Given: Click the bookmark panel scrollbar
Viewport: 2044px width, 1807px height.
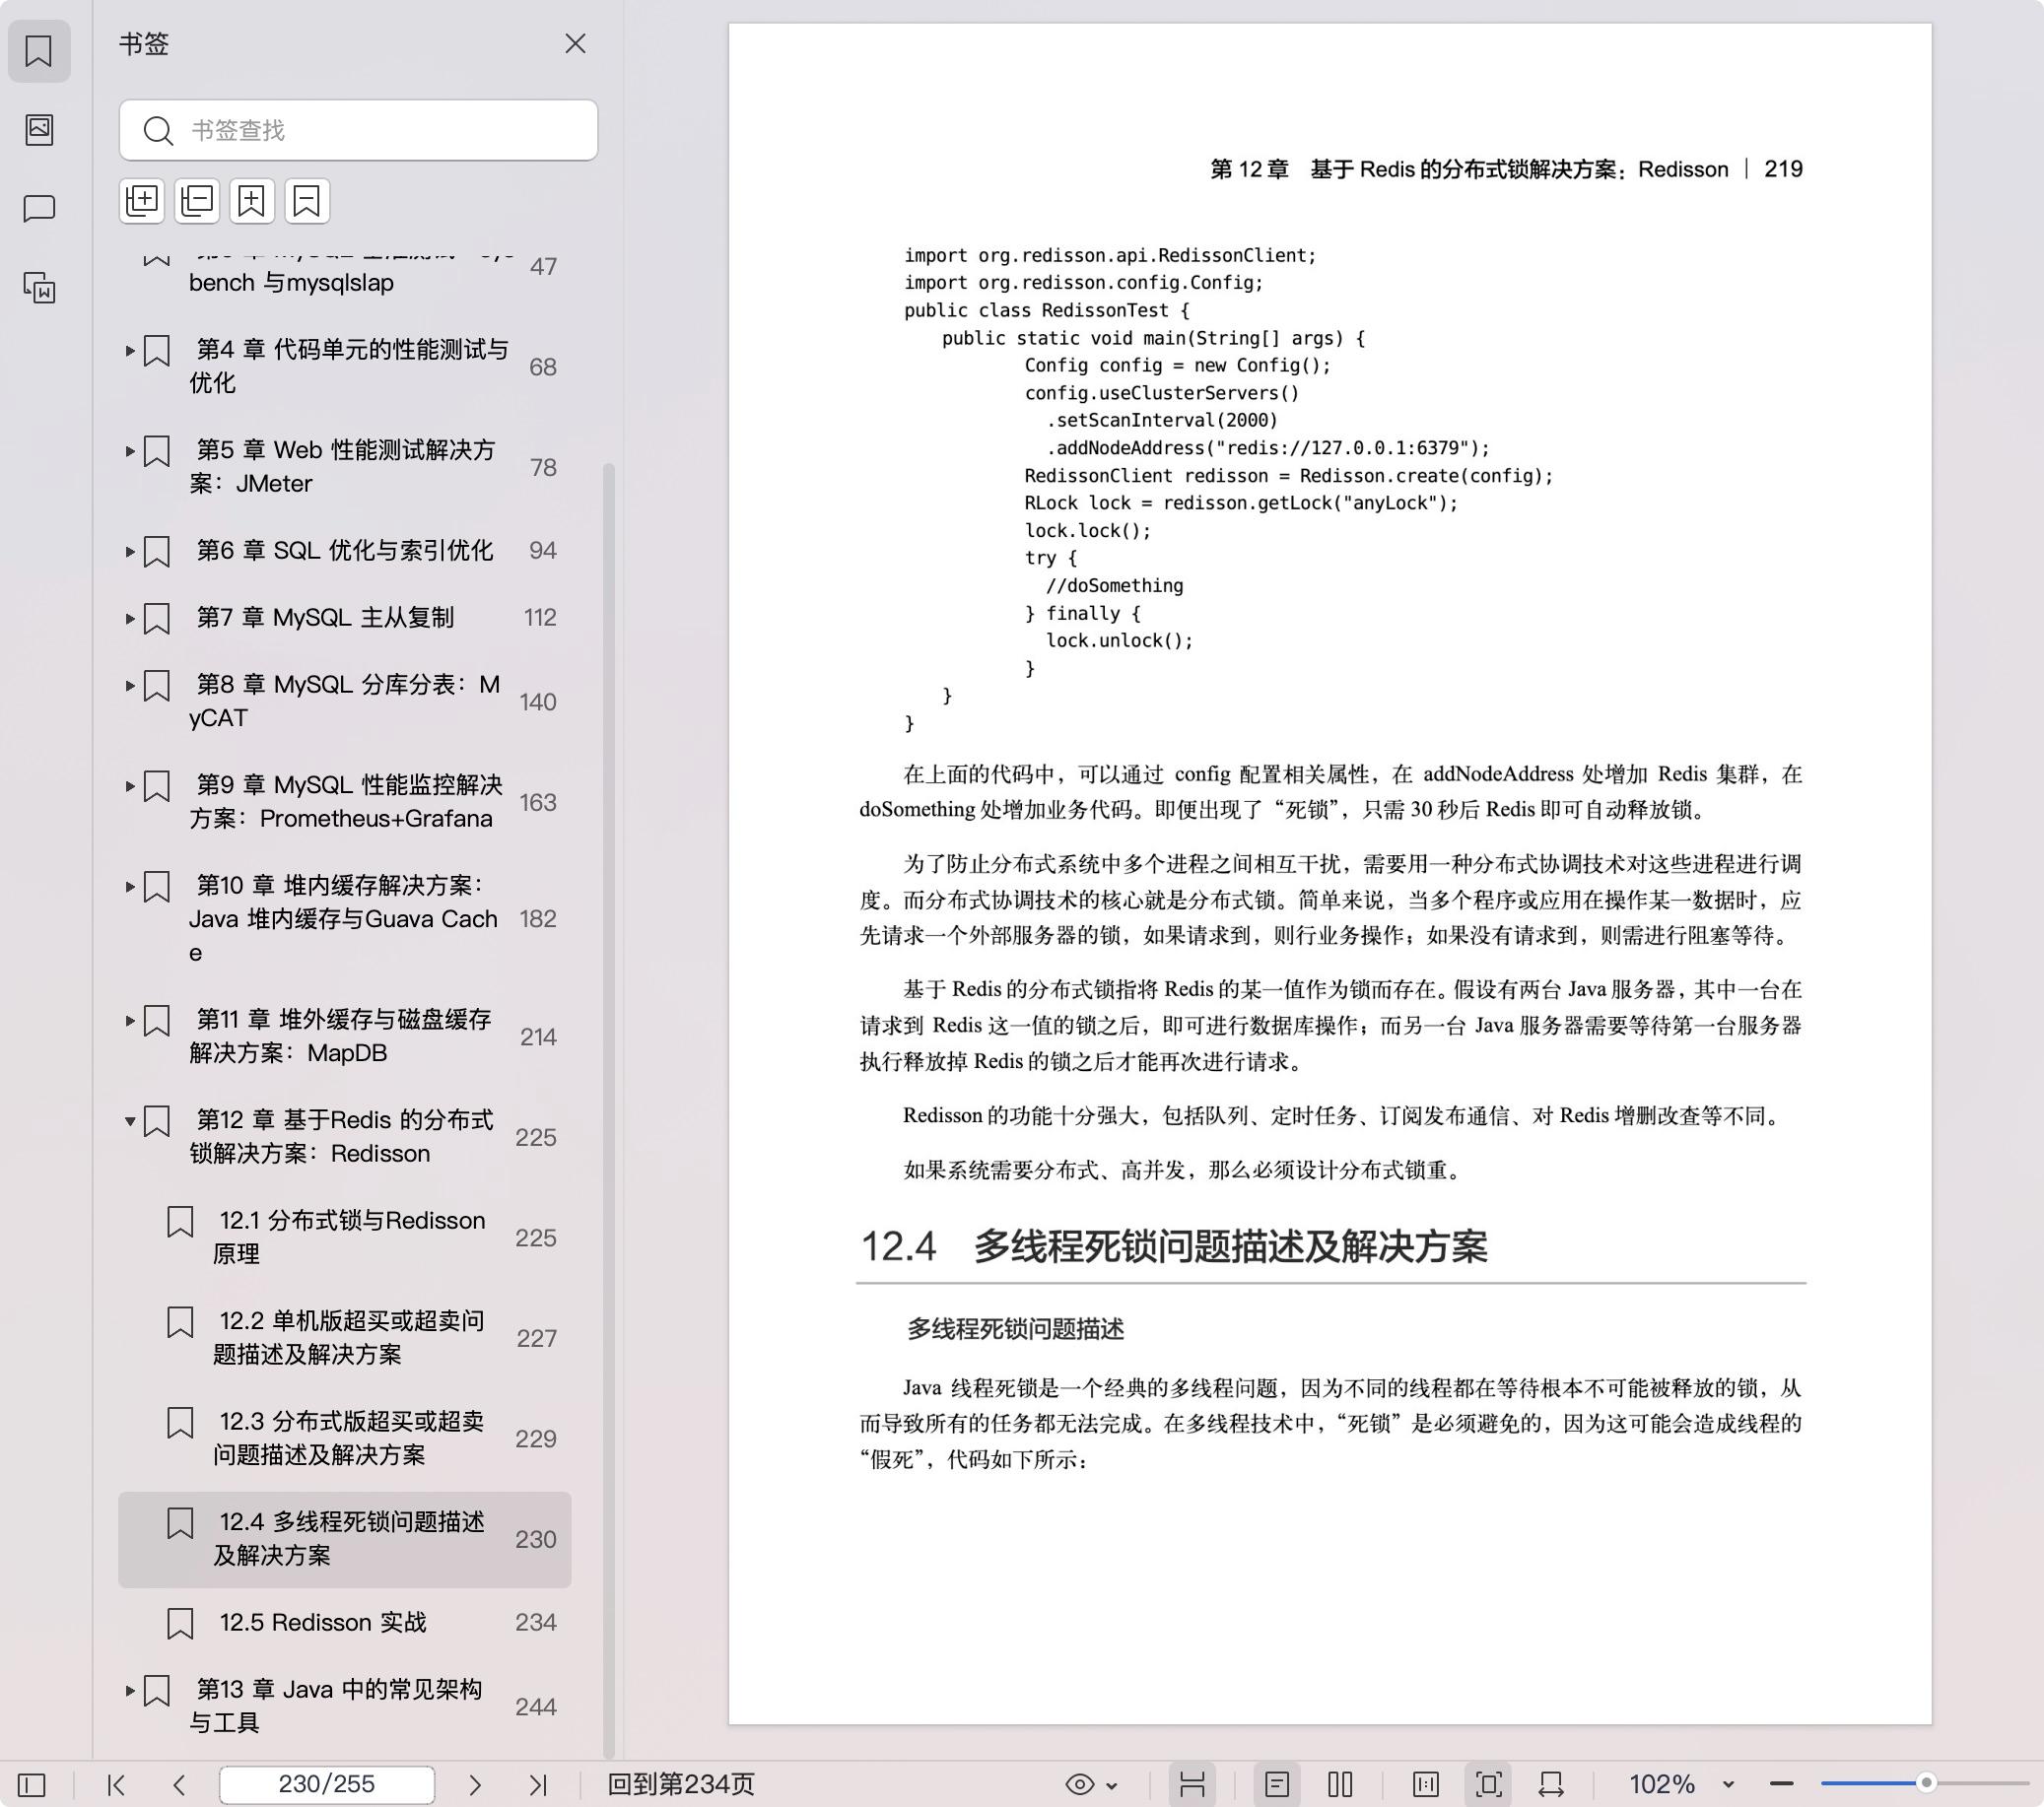Looking at the screenshot, I should click(608, 1110).
